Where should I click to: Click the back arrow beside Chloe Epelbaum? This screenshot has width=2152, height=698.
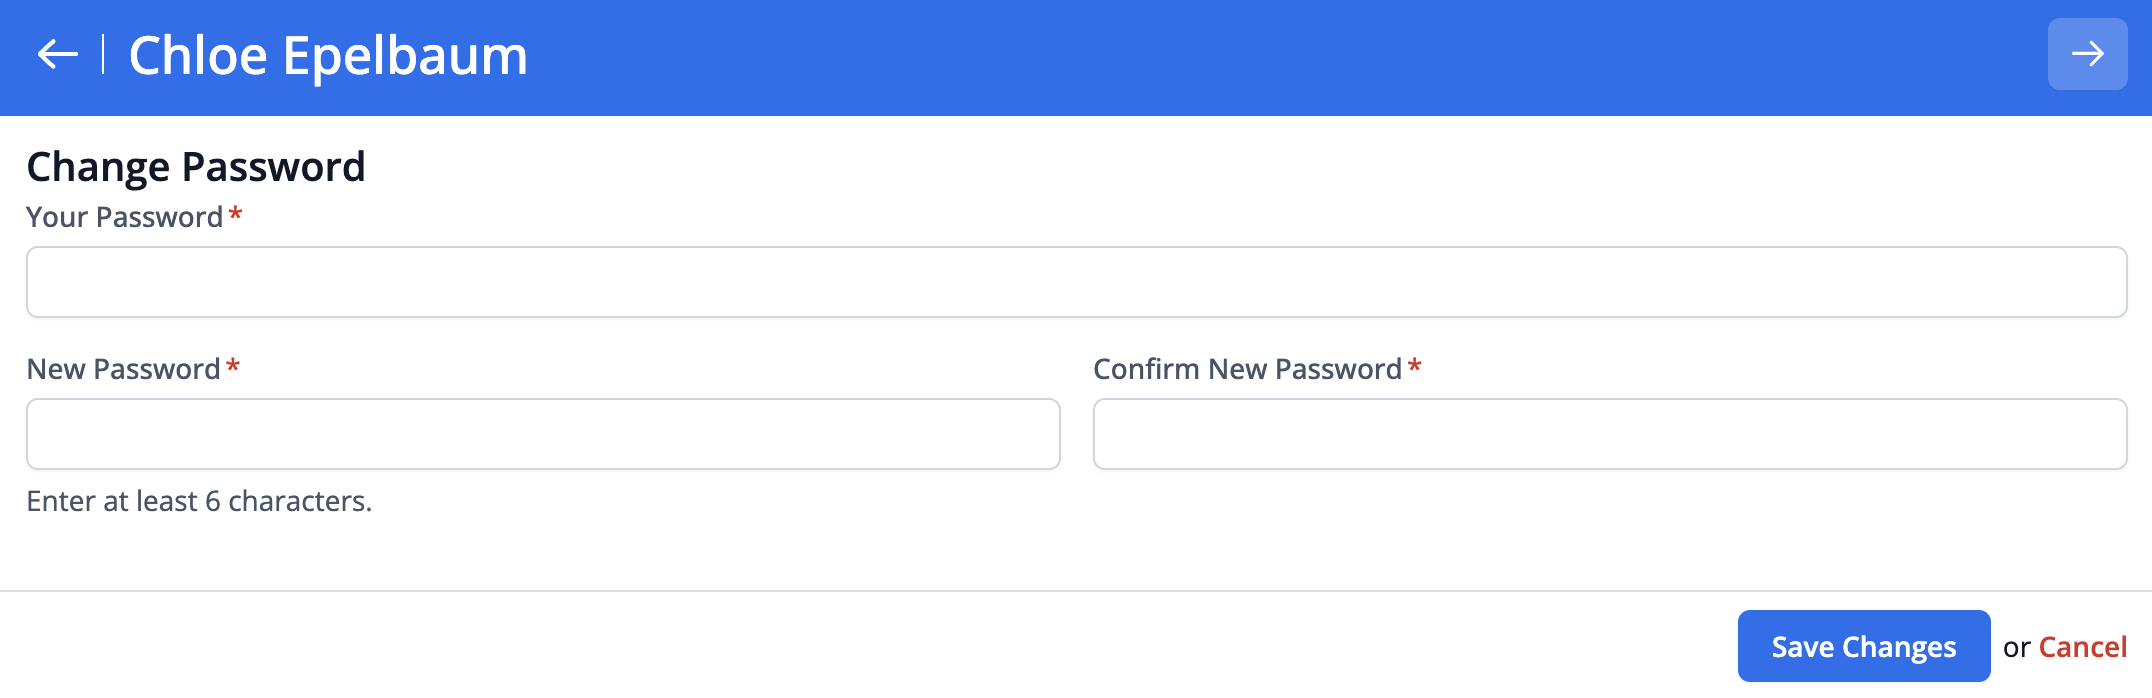pos(57,54)
